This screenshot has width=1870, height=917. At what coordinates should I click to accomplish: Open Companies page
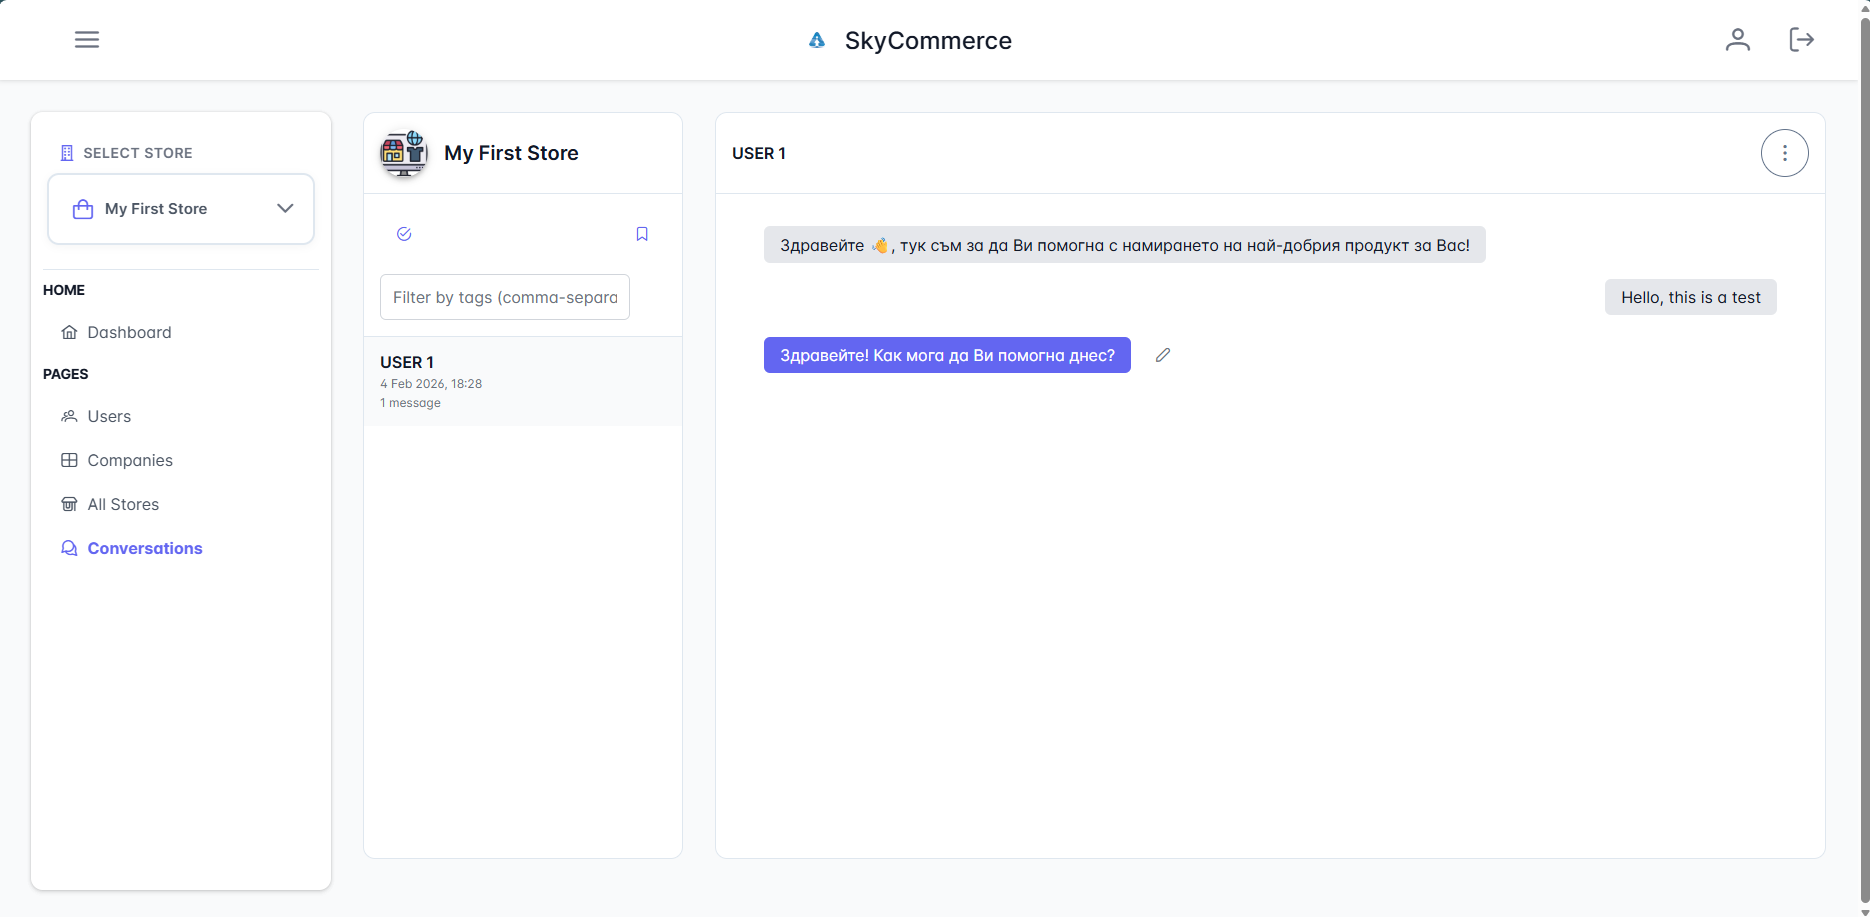(130, 460)
